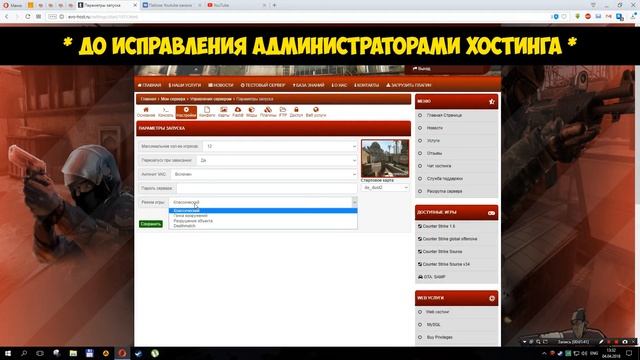Click round icon in Web услуги header
Viewport: 640px width, 360px height.
pos(492,298)
